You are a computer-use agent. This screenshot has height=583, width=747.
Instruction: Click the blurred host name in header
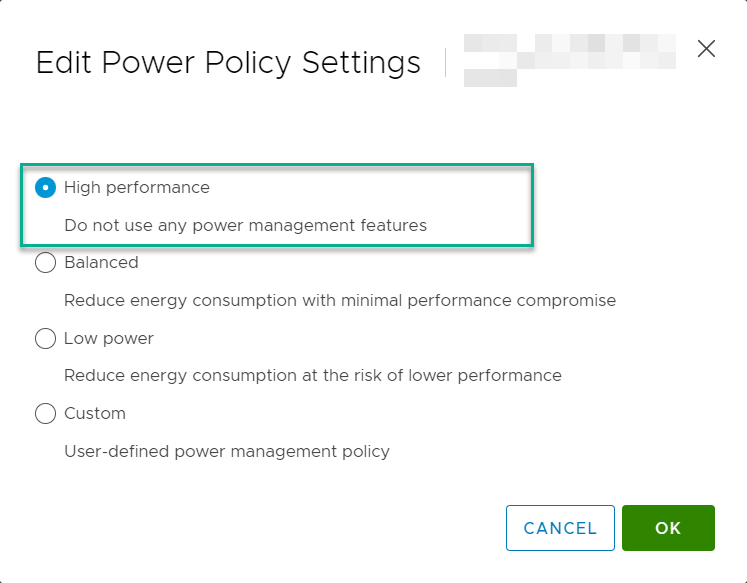[569, 60]
